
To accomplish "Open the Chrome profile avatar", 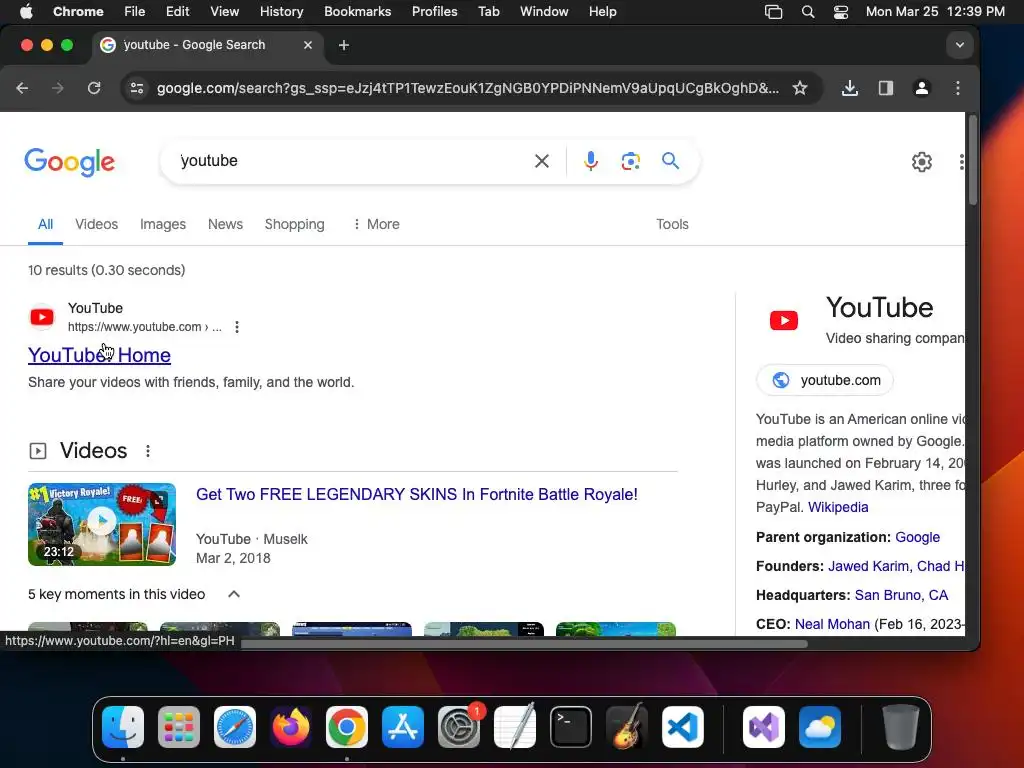I will coord(921,88).
